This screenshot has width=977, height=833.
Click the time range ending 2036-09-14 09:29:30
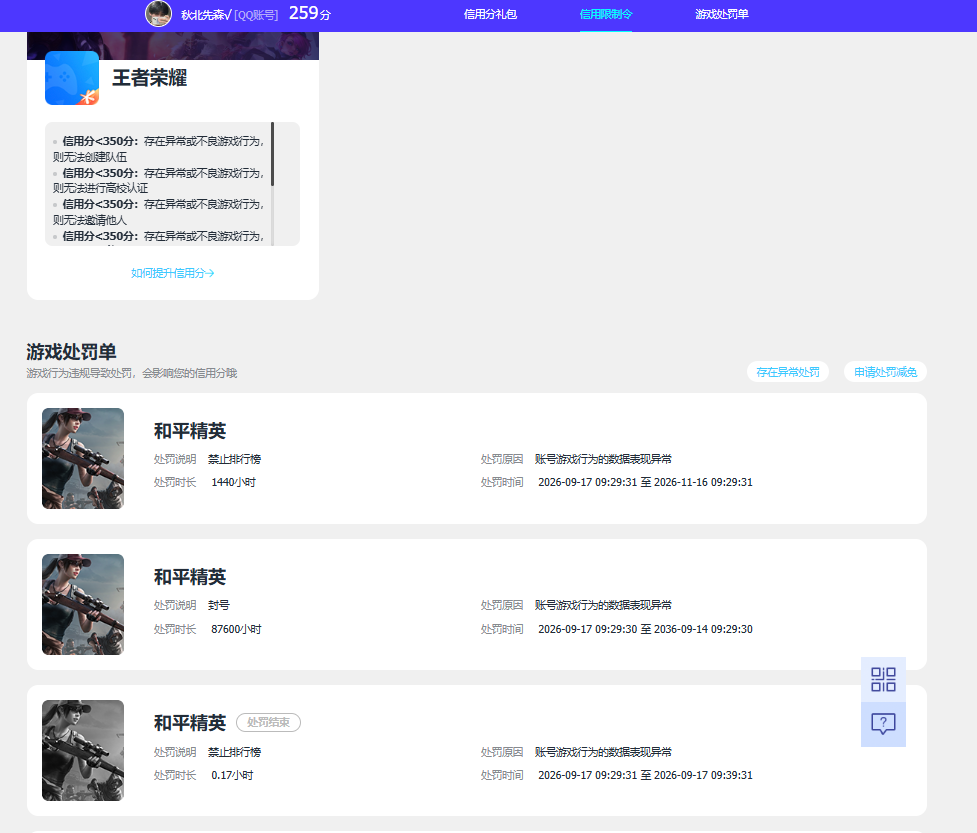point(646,629)
